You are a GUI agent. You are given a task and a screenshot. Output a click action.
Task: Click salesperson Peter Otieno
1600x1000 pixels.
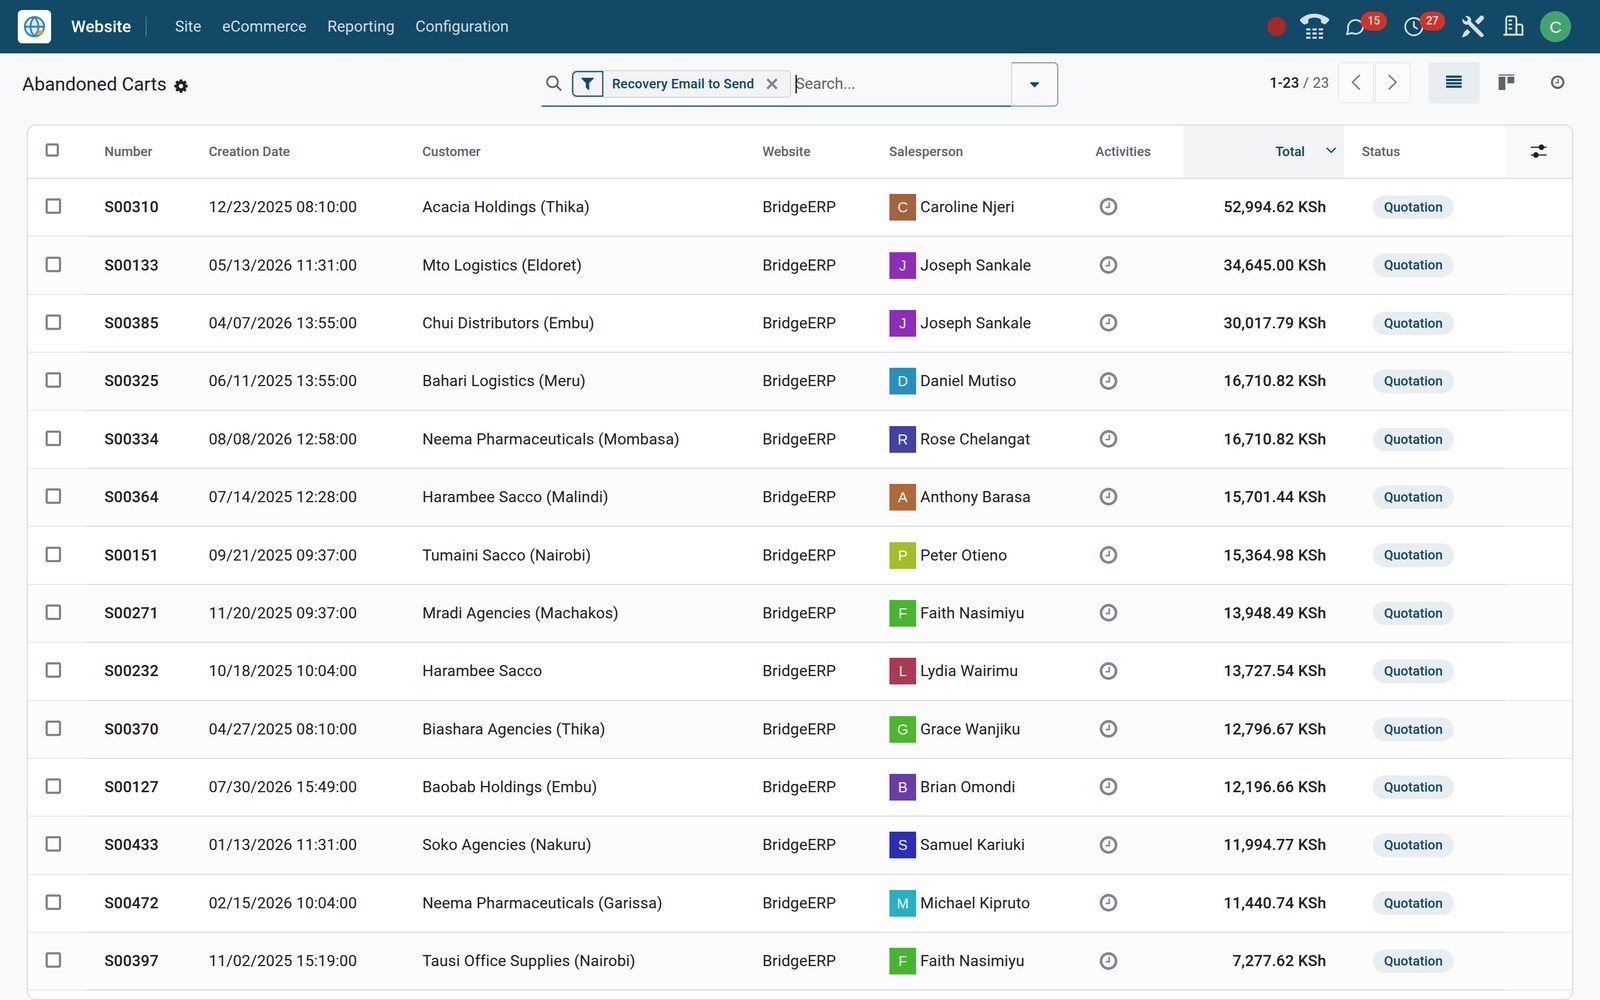[963, 555]
